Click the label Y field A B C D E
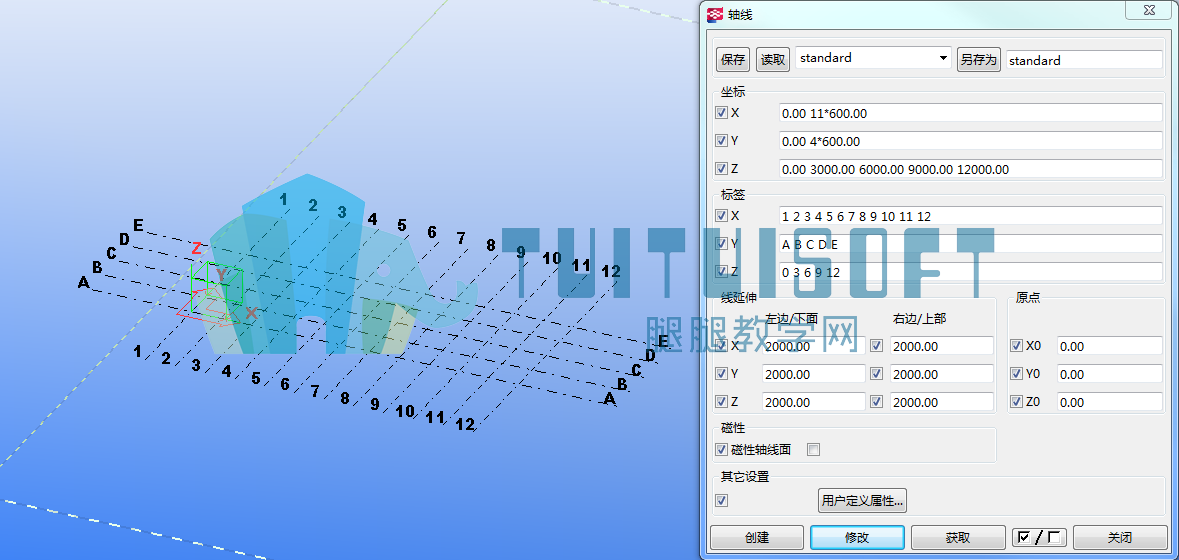 click(971, 244)
